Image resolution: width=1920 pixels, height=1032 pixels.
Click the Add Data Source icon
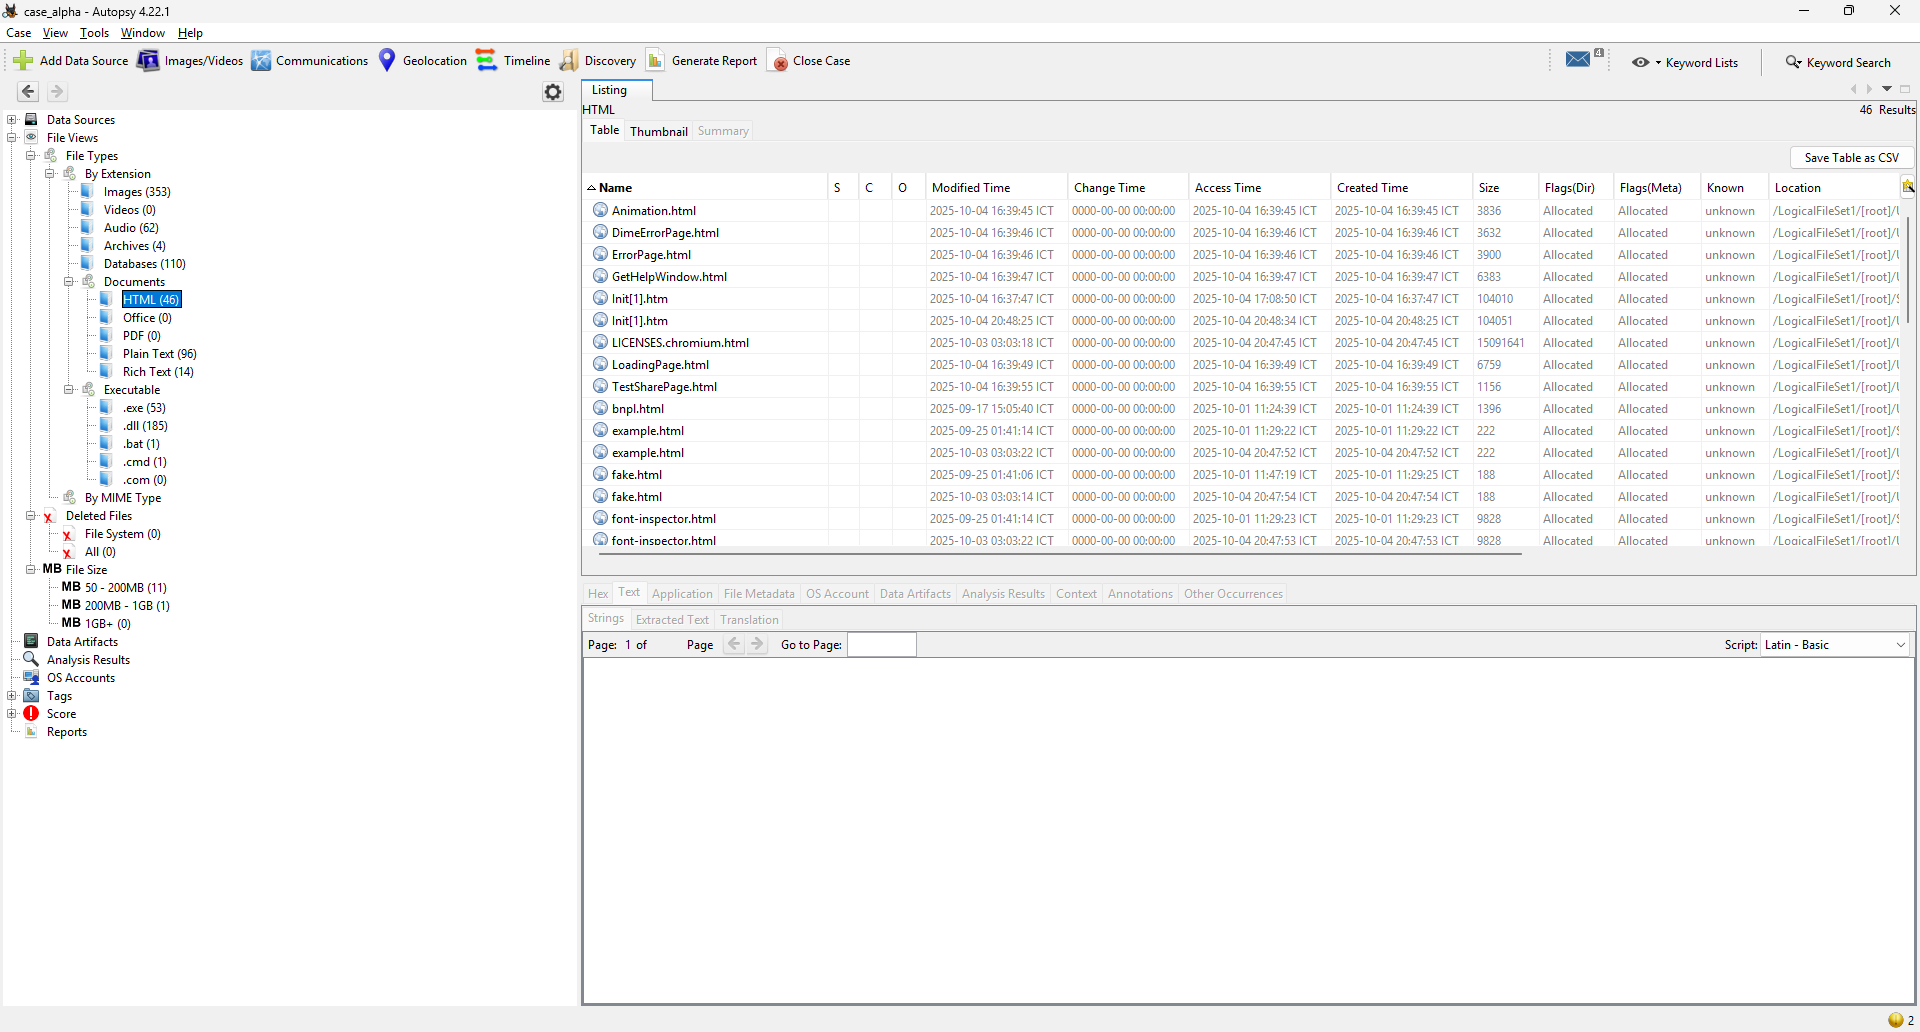coord(23,61)
